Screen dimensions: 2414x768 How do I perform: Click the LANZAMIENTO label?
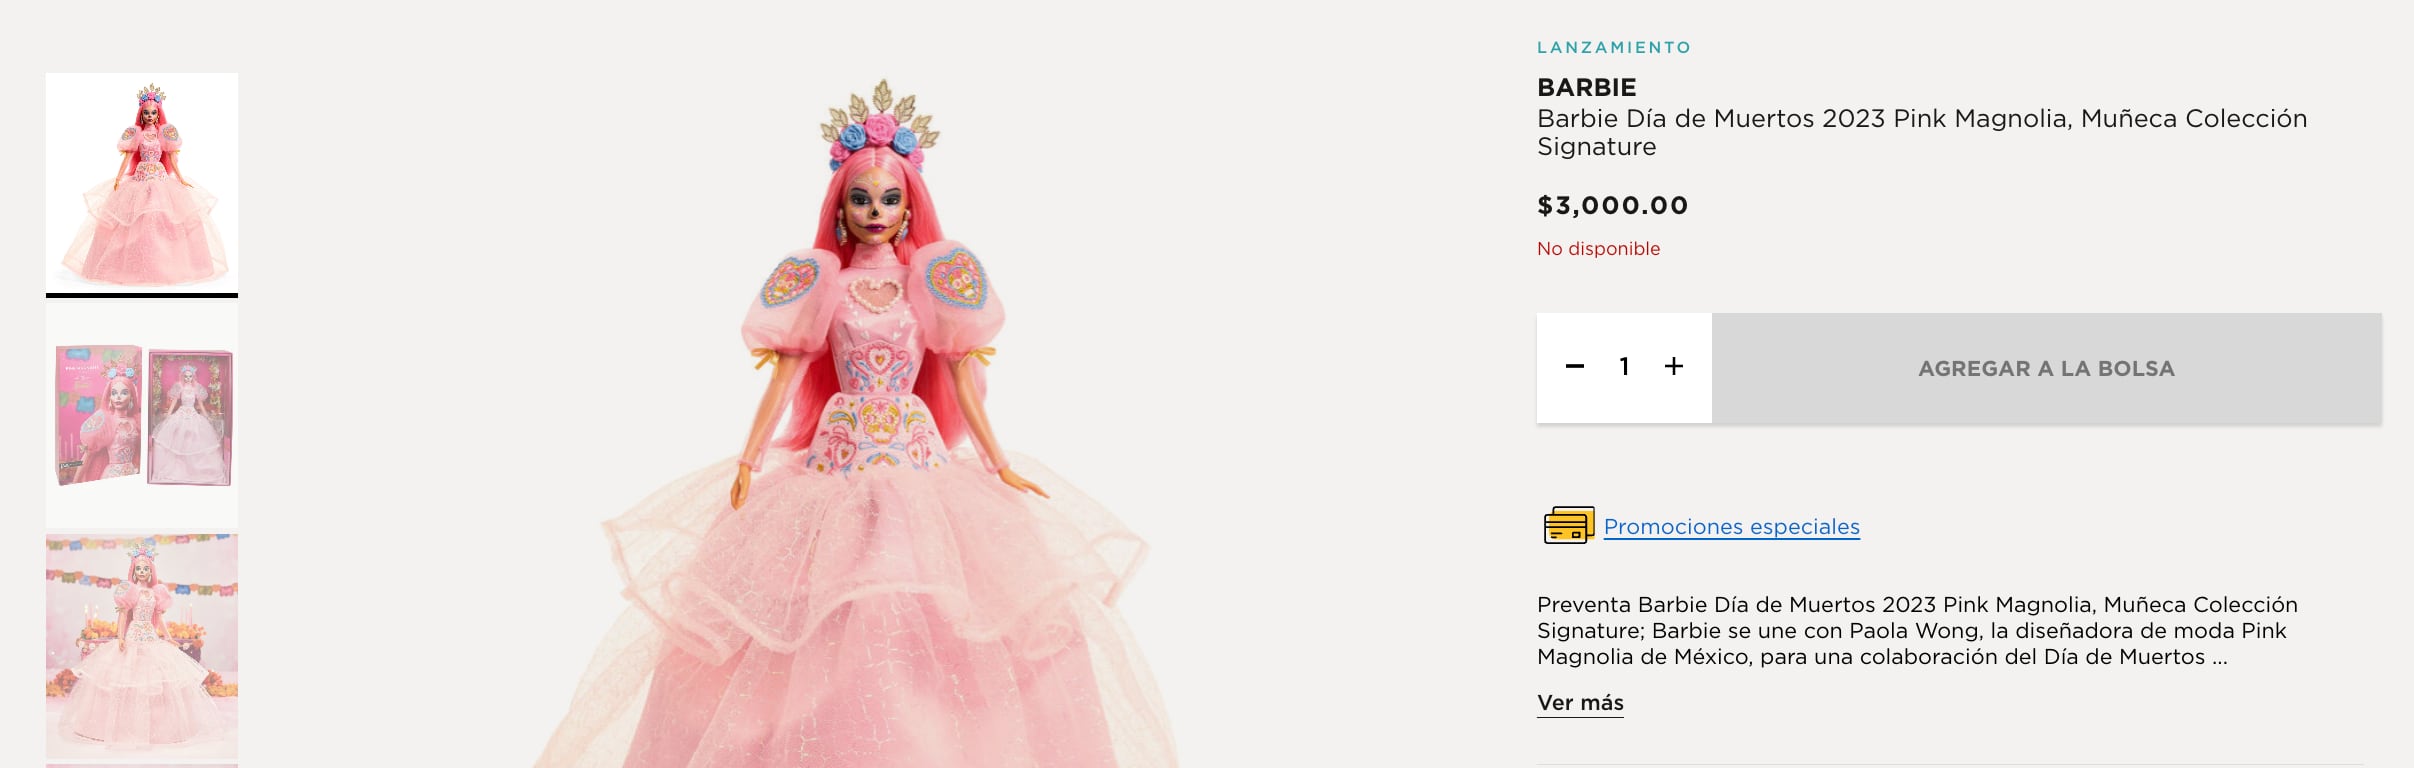[1613, 47]
